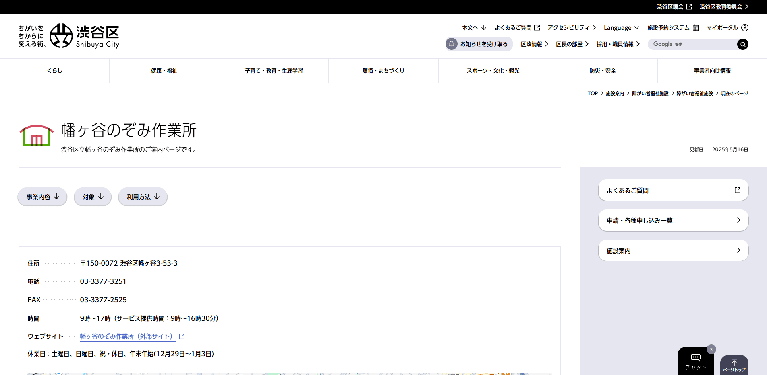Viewport: 767px width, 375px height.
Task: Open くらし navigation tab
Action: pos(55,71)
